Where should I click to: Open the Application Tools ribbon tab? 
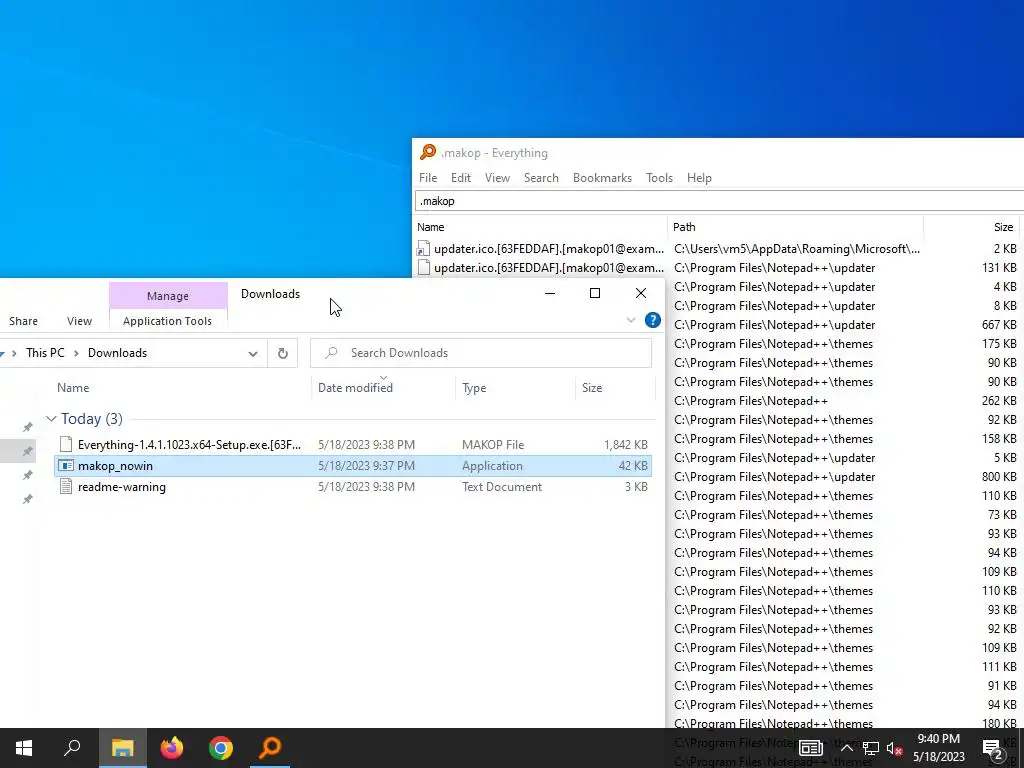[167, 321]
